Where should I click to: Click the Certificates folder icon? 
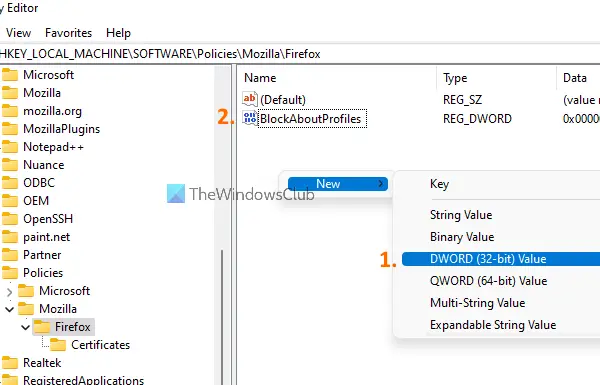(58, 345)
